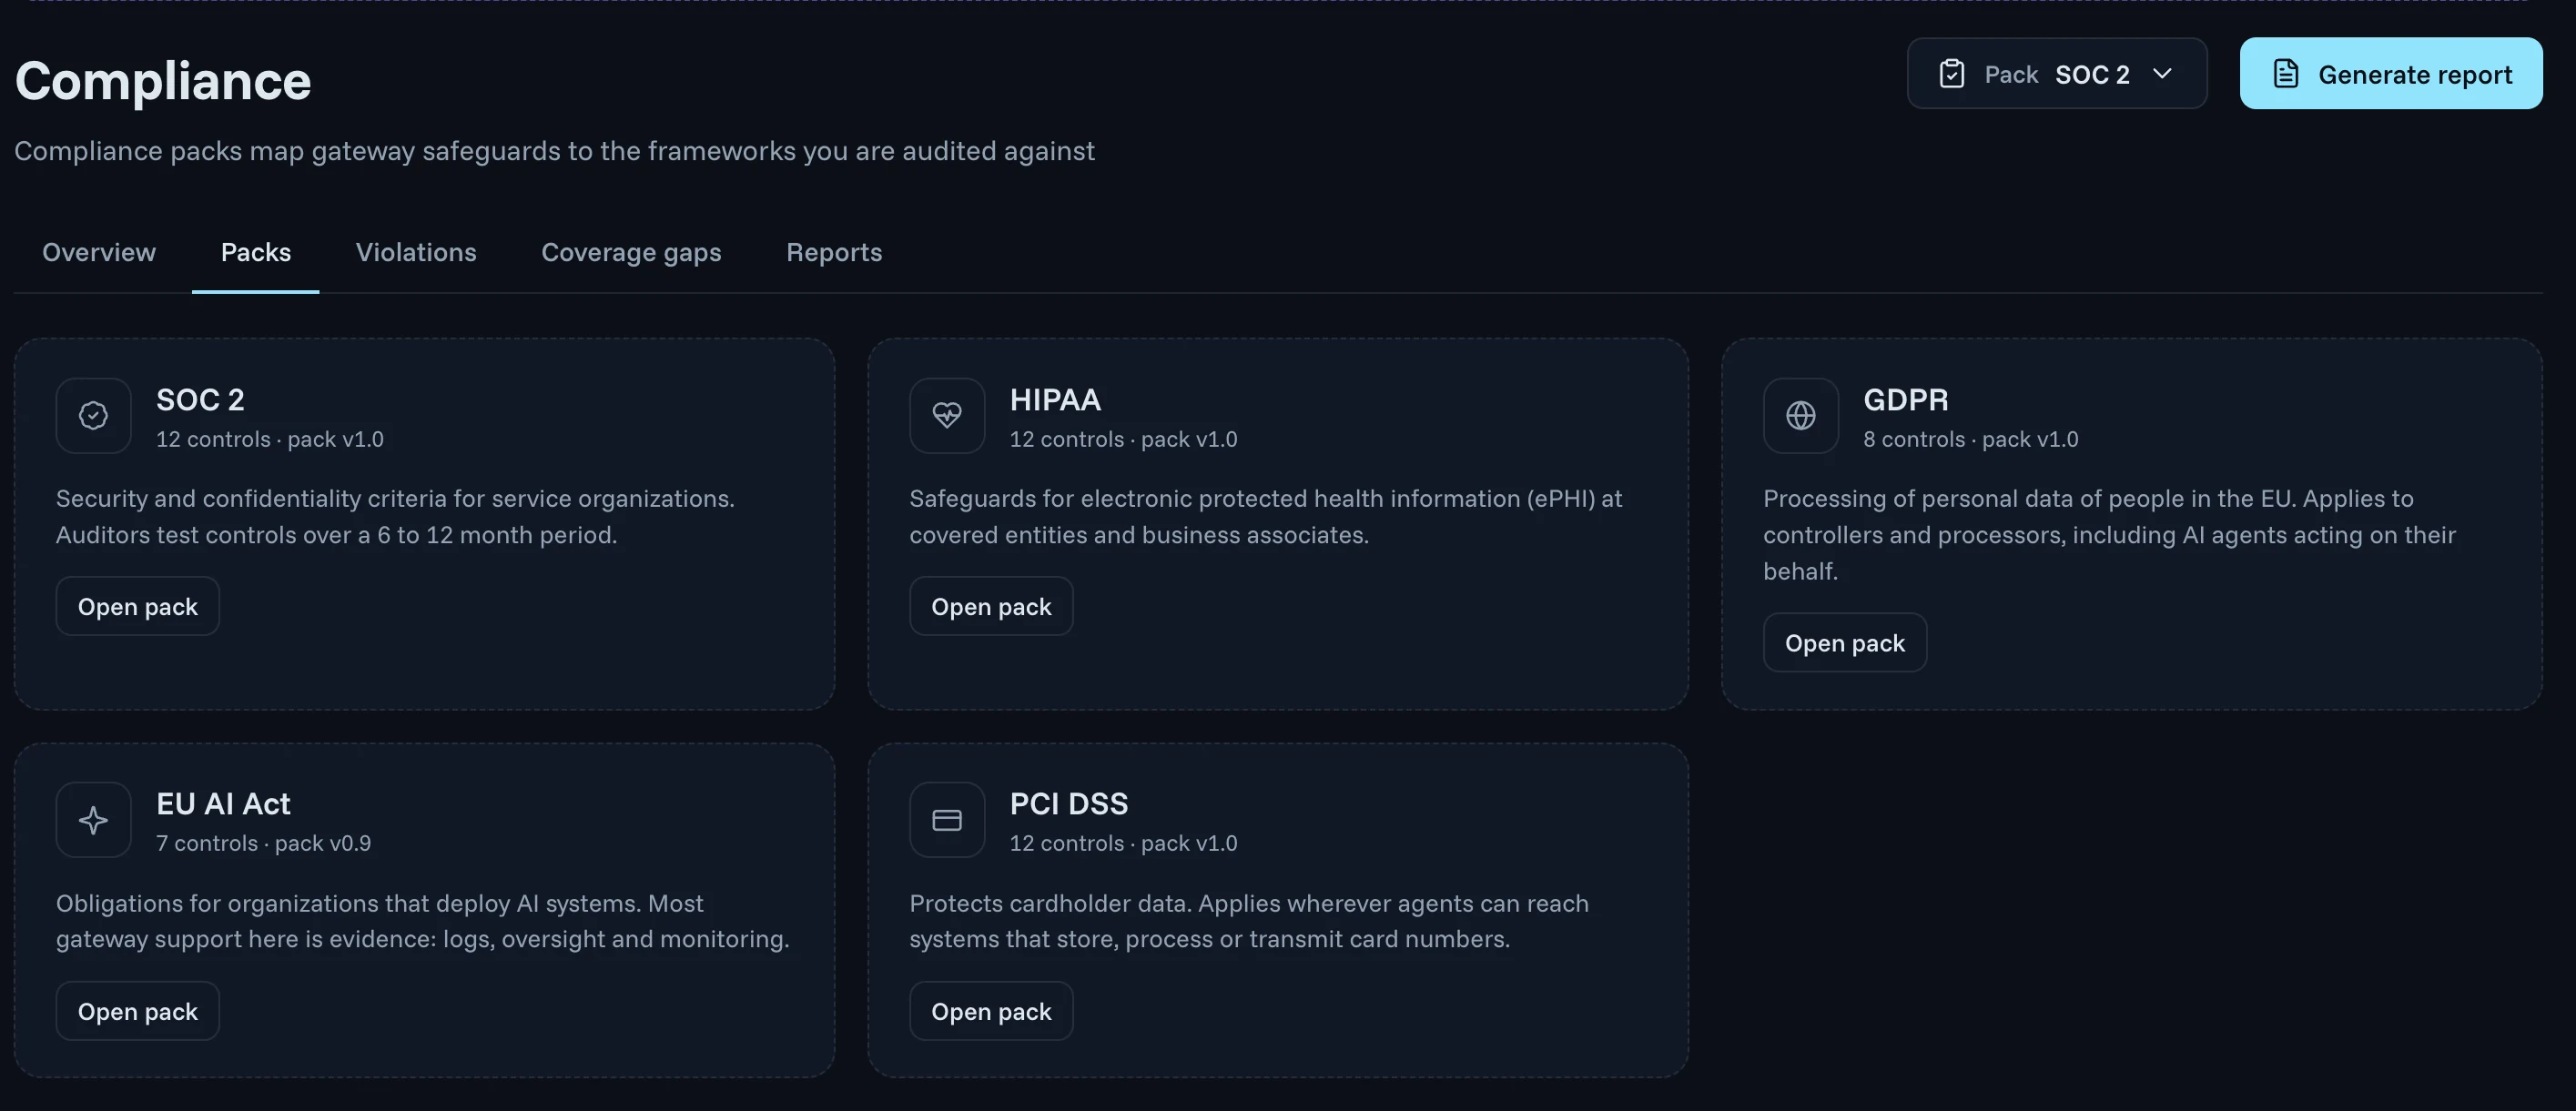The height and width of the screenshot is (1111, 2576).
Task: Select the Packs tab
Action: (x=256, y=252)
